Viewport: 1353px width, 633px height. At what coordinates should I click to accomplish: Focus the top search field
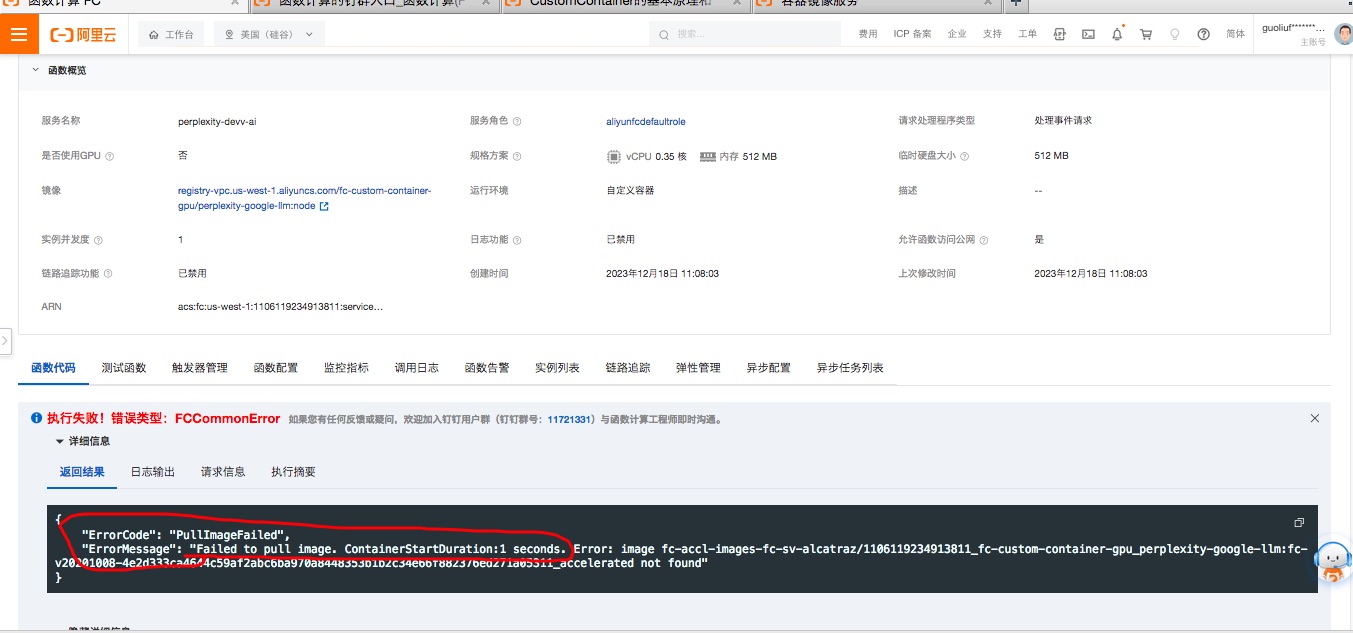746,34
